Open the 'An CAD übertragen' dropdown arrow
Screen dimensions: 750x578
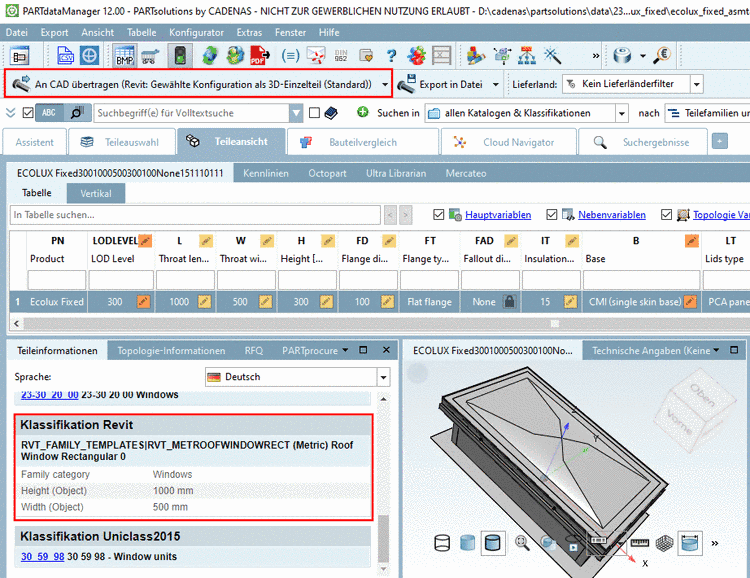click(x=385, y=84)
